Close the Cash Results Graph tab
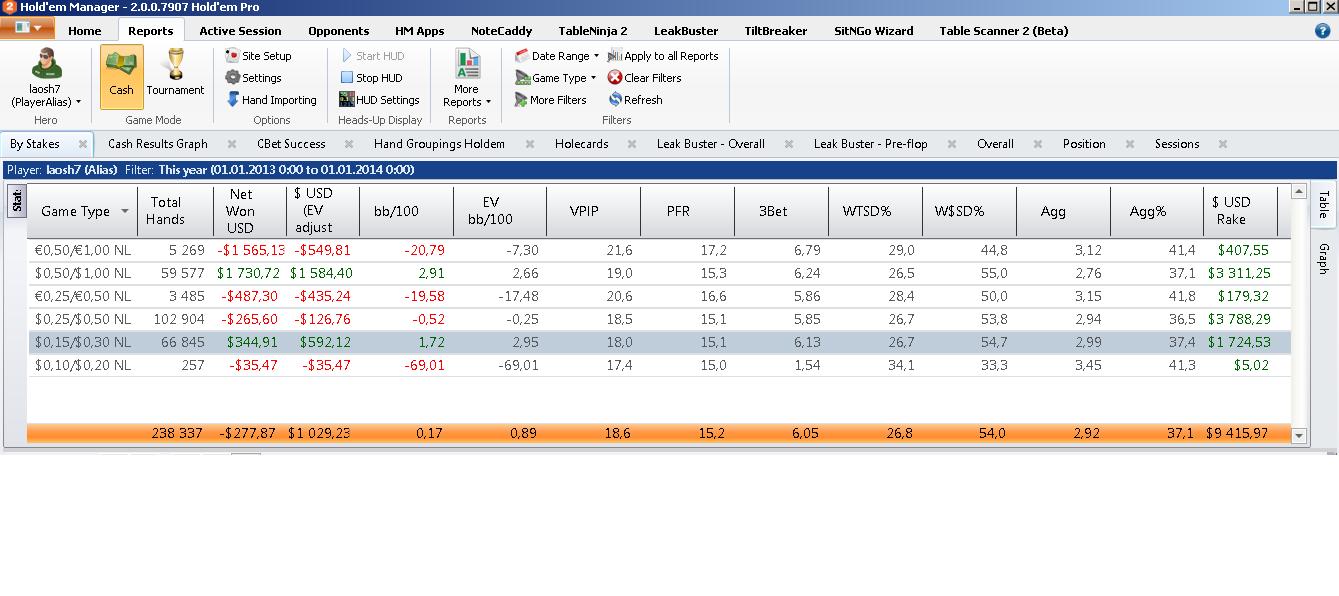The image size is (1339, 596). point(232,144)
